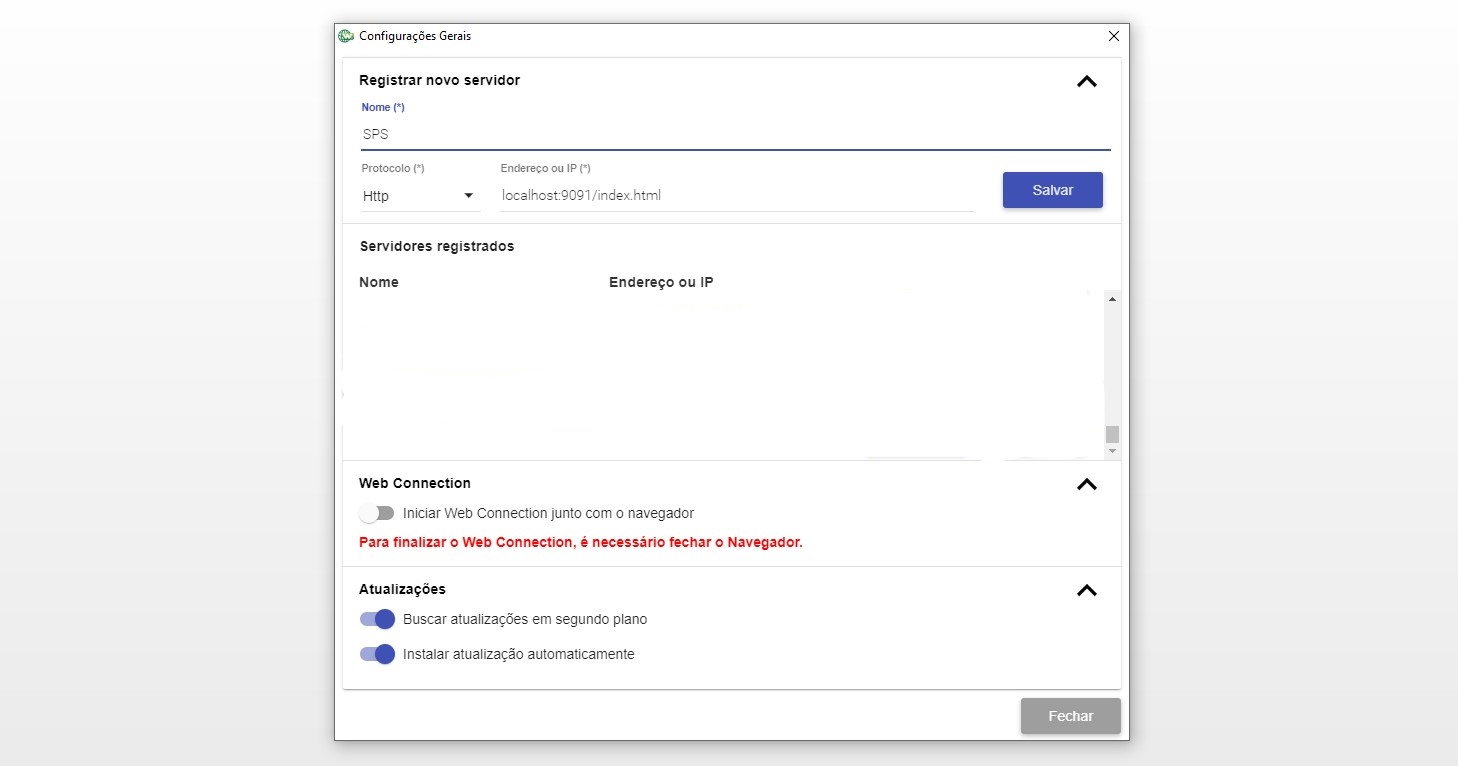Enable Iniciar Web Connection junto com navegador
Image resolution: width=1458 pixels, height=766 pixels.
[377, 513]
